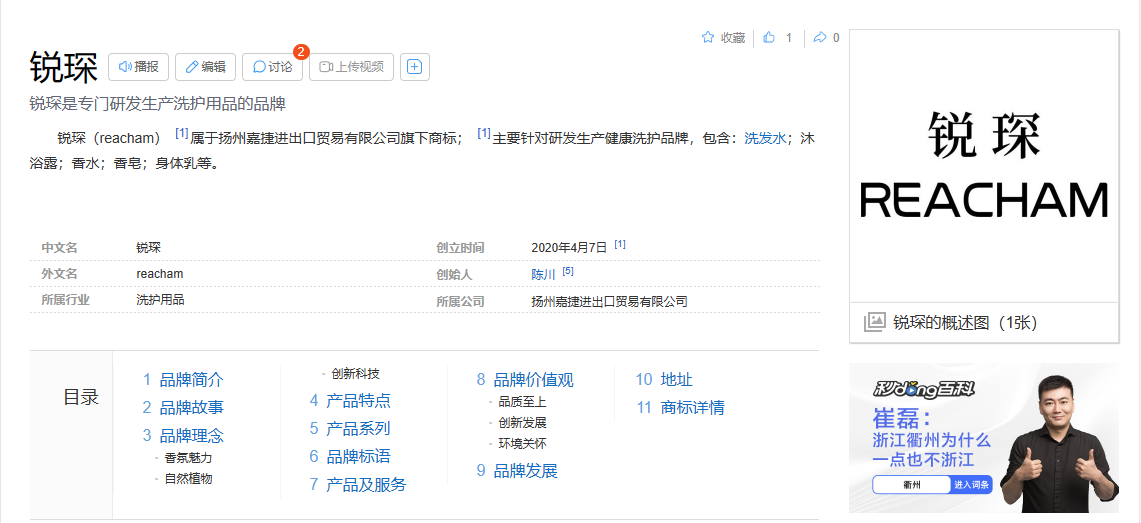This screenshot has height=523, width=1141.
Task: Click the 扬州嘉捷进出口贸易有限公司 company value
Action: [x=609, y=301]
